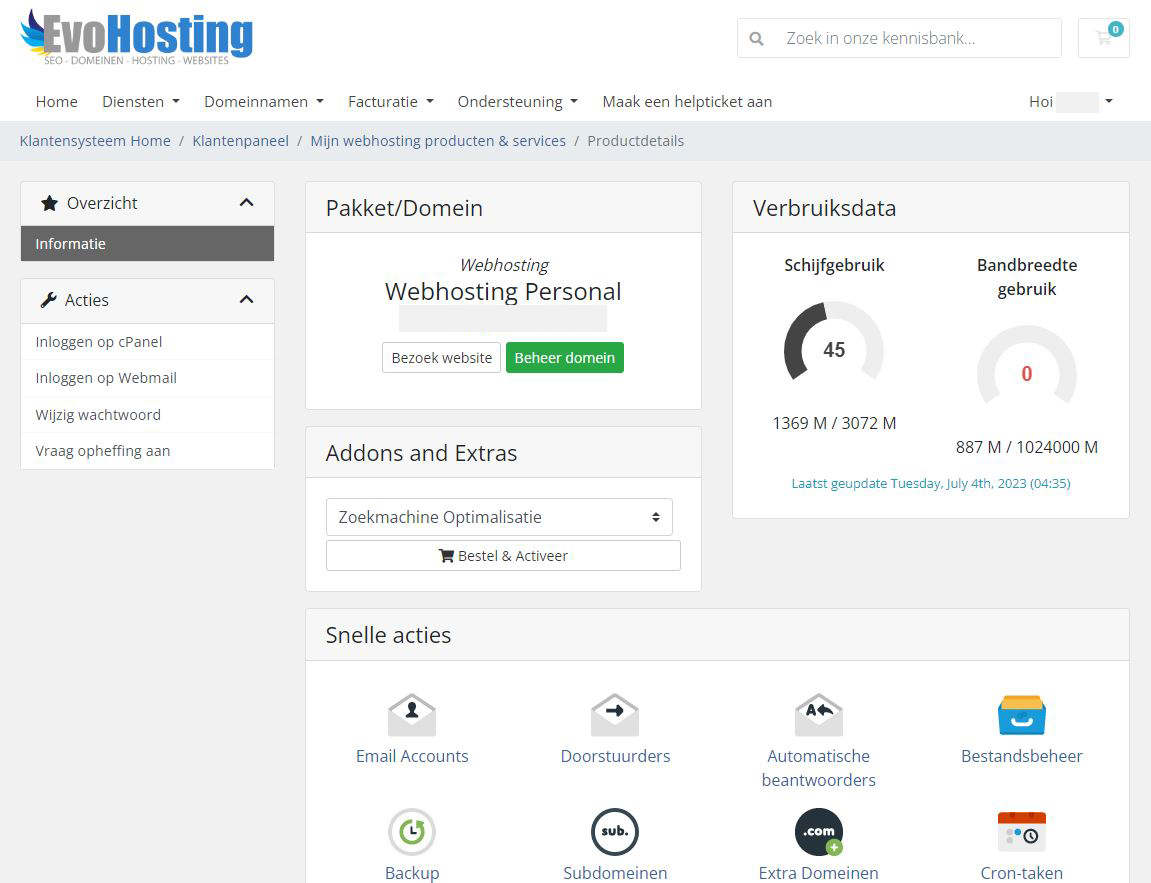Collapse the Overzicht panel
1151x883 pixels.
click(x=246, y=203)
